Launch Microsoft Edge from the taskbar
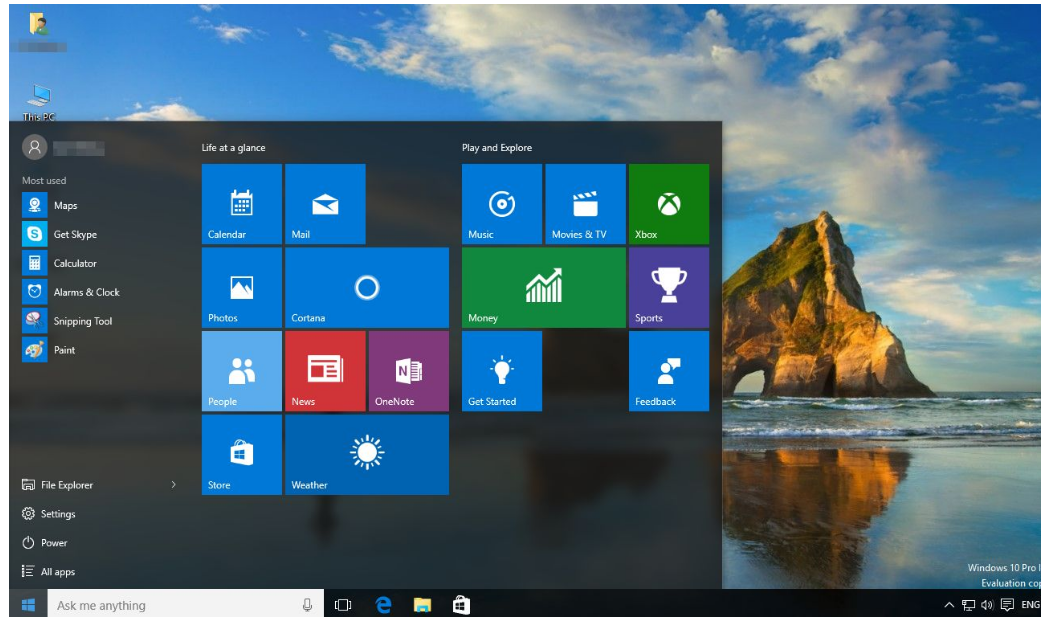The width and height of the screenshot is (1041, 617). (x=383, y=604)
